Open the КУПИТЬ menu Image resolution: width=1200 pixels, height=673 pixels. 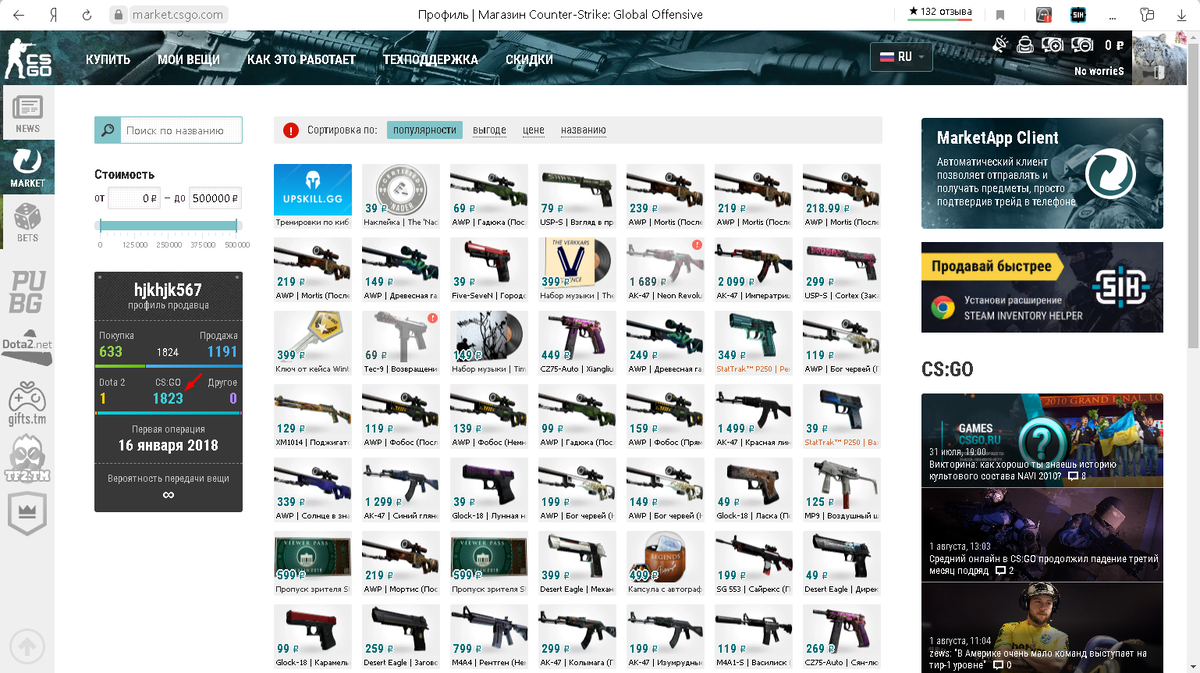tap(108, 60)
